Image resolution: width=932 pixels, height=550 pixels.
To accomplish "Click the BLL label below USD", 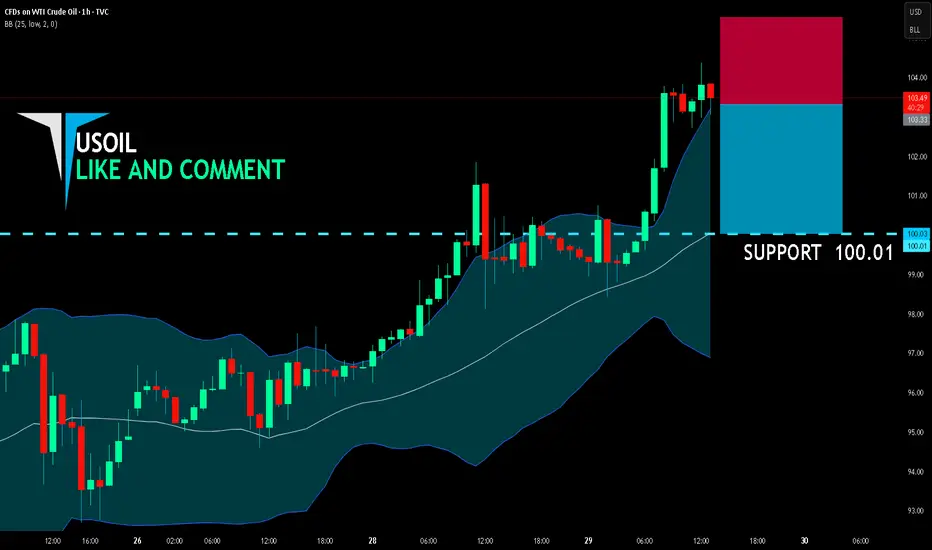I will (915, 30).
